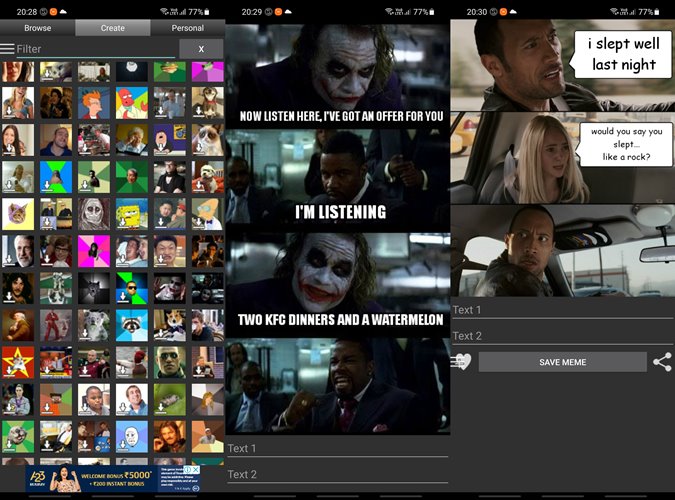Focus Text 1 field under the Rock meme

coord(562,310)
